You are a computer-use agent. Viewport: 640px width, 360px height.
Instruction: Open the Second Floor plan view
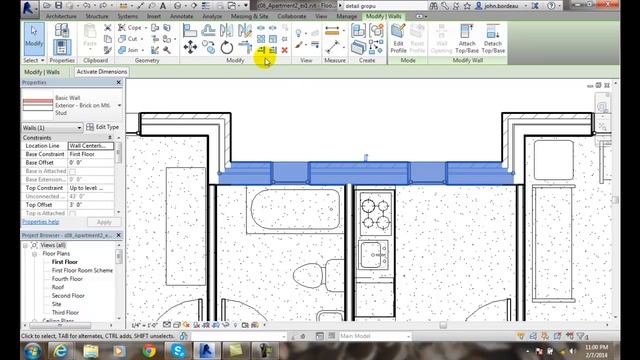click(68, 296)
